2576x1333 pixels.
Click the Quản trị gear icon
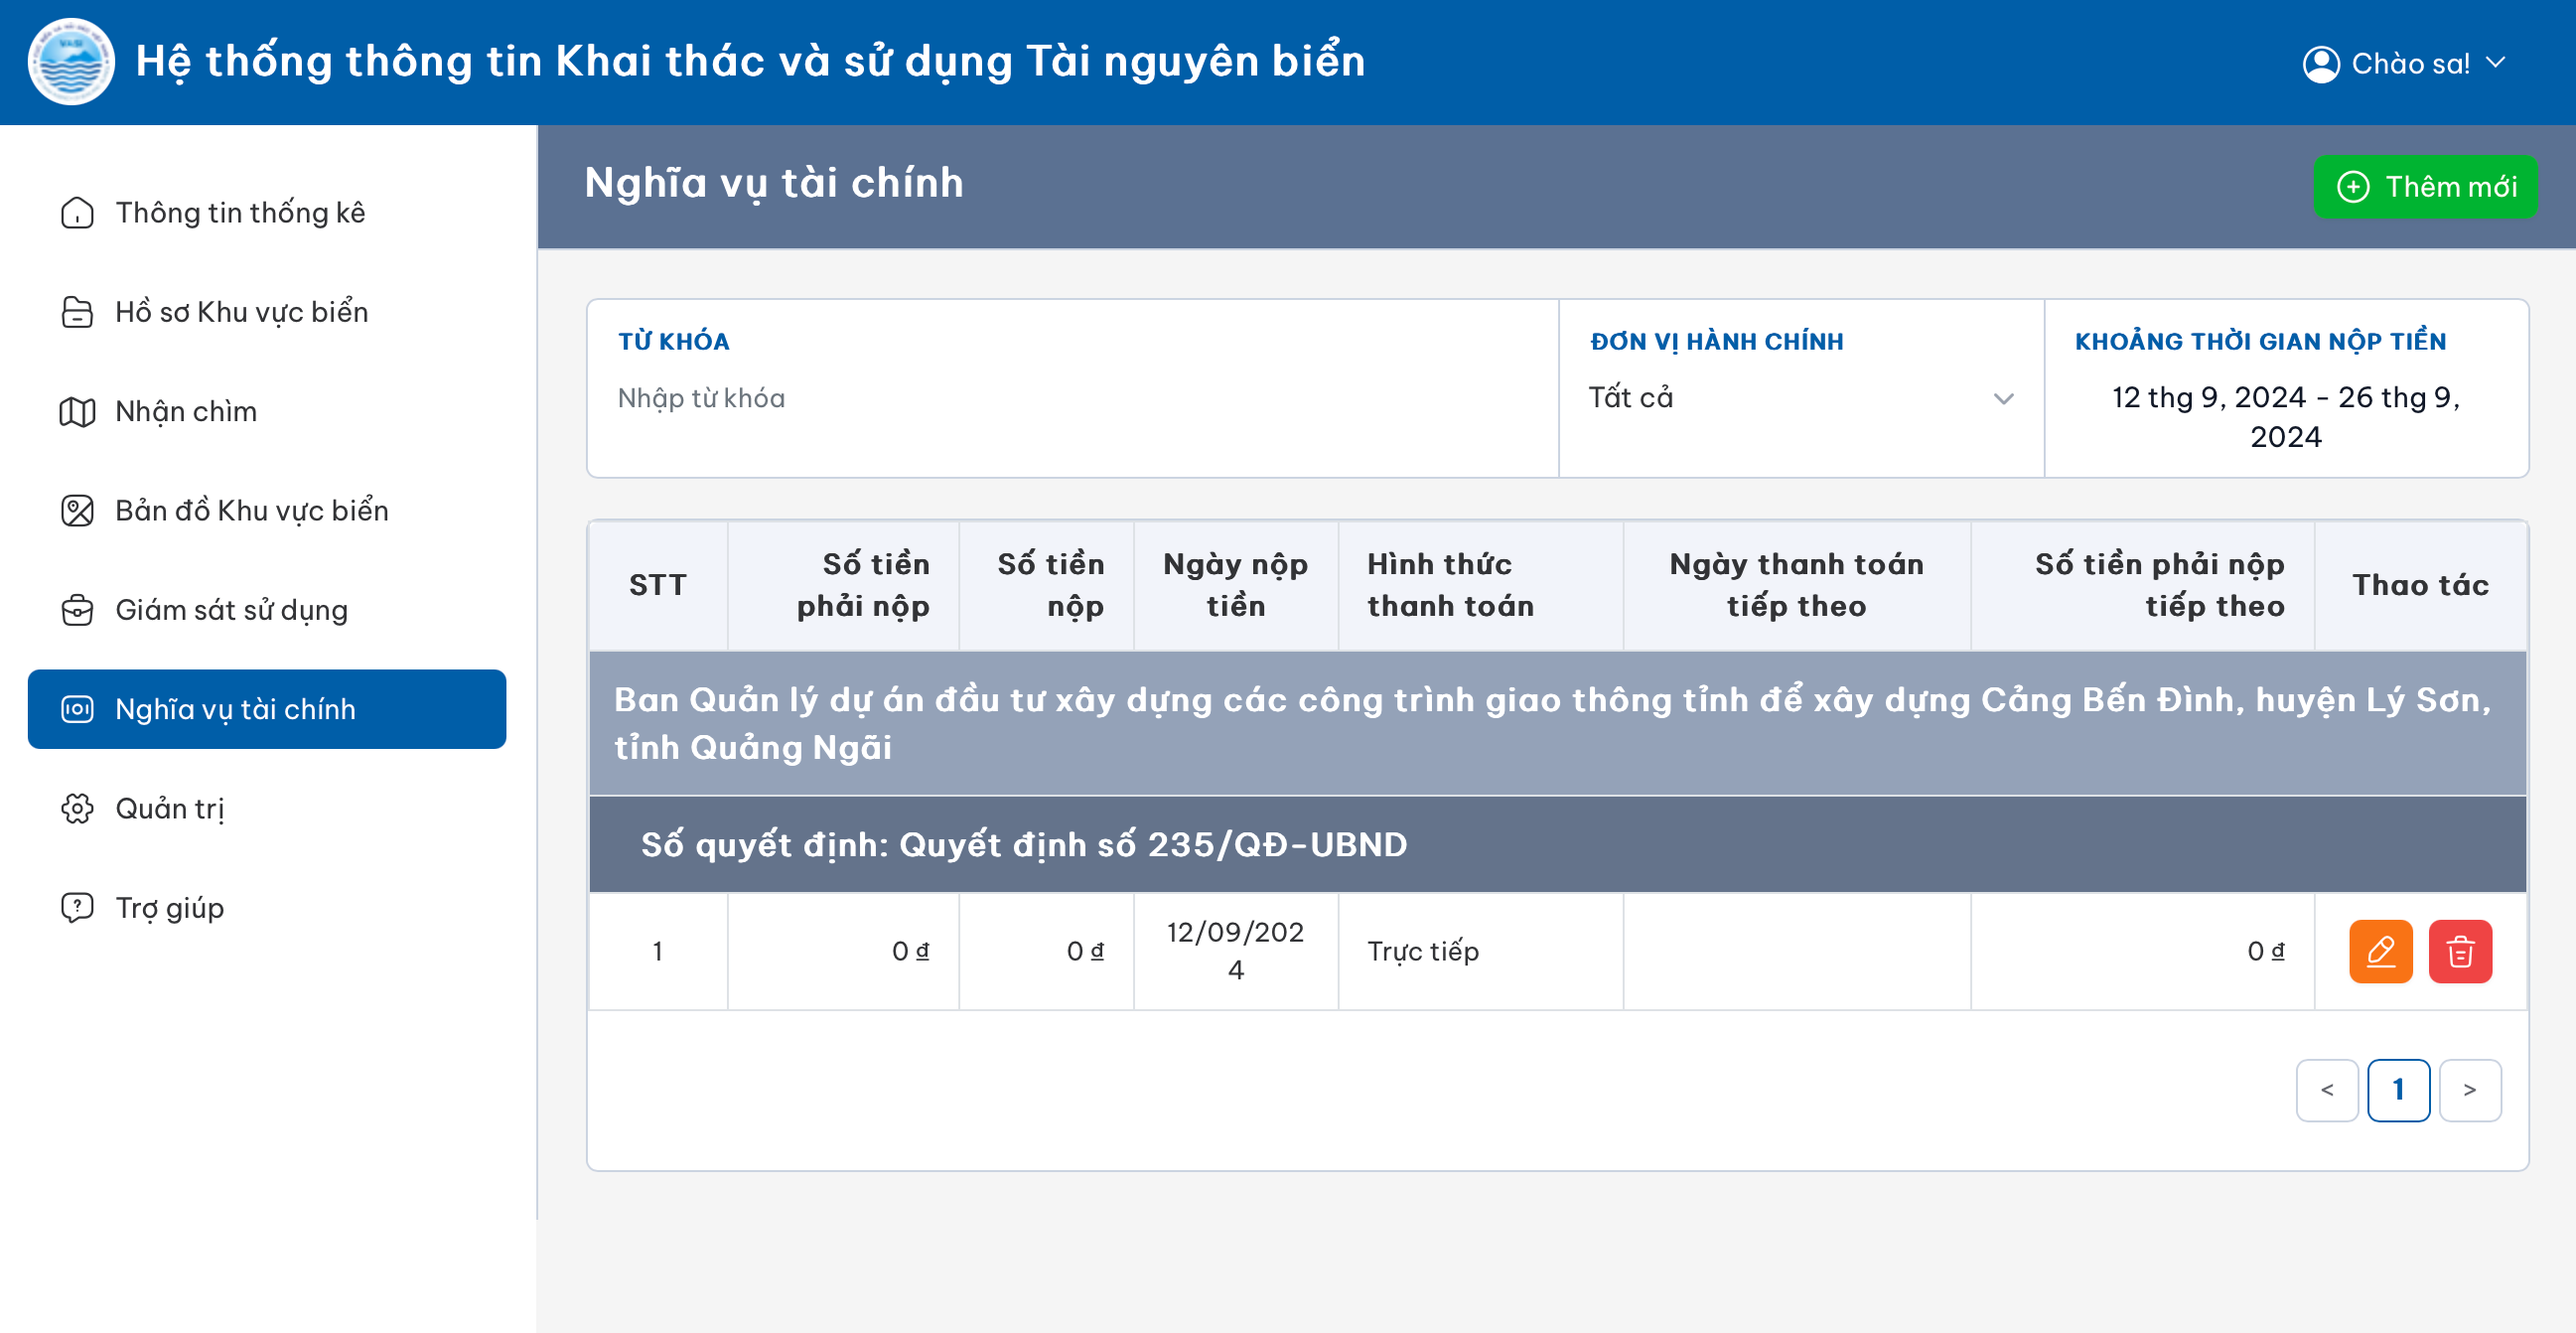[x=76, y=808]
